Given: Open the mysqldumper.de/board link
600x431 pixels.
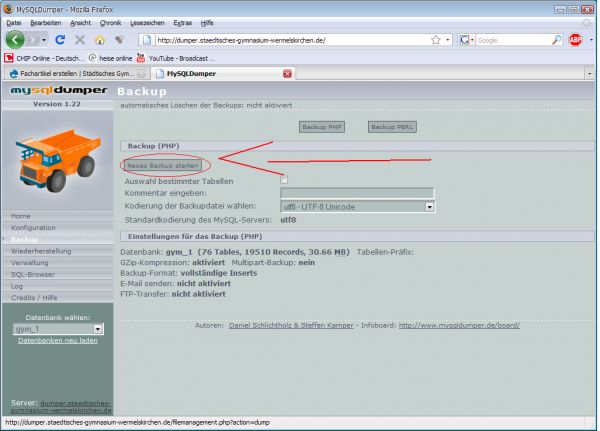Looking at the screenshot, I should click(459, 325).
